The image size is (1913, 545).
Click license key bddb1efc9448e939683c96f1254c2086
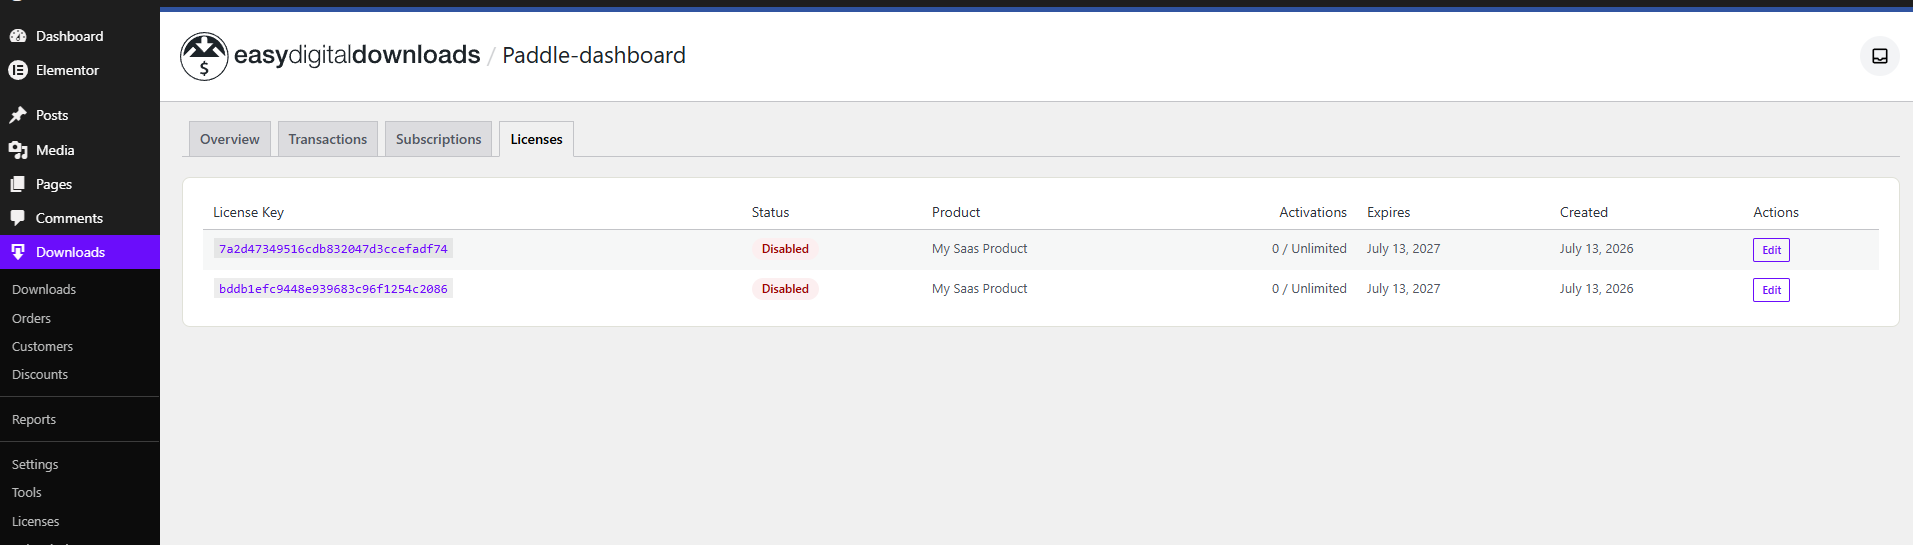coord(333,288)
